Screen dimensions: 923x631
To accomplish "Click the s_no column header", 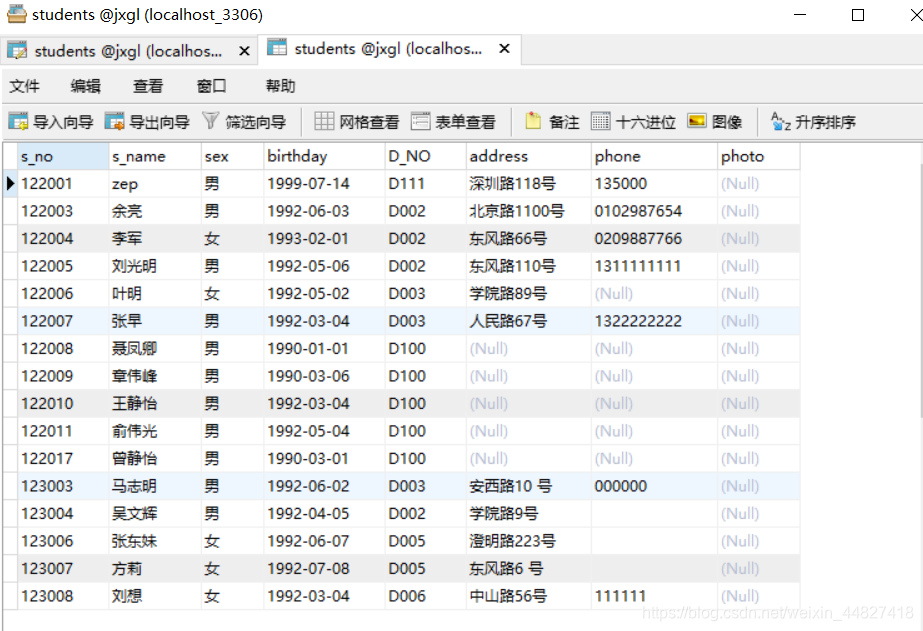I will [63, 157].
